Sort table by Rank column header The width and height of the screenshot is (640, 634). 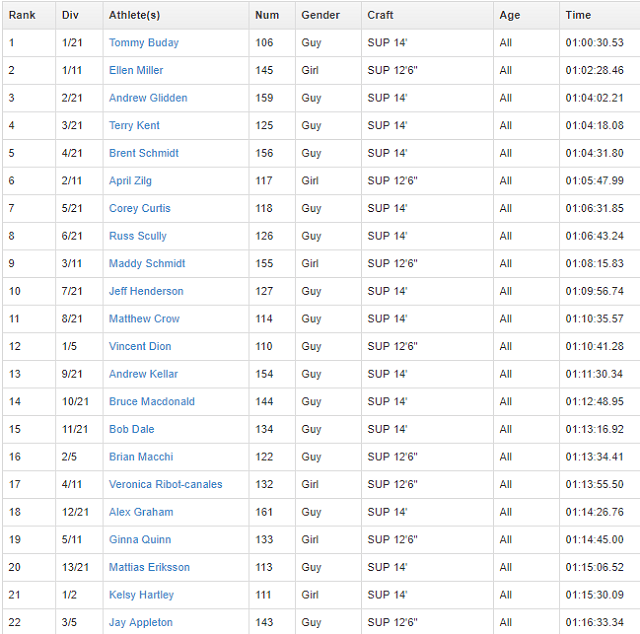22,15
